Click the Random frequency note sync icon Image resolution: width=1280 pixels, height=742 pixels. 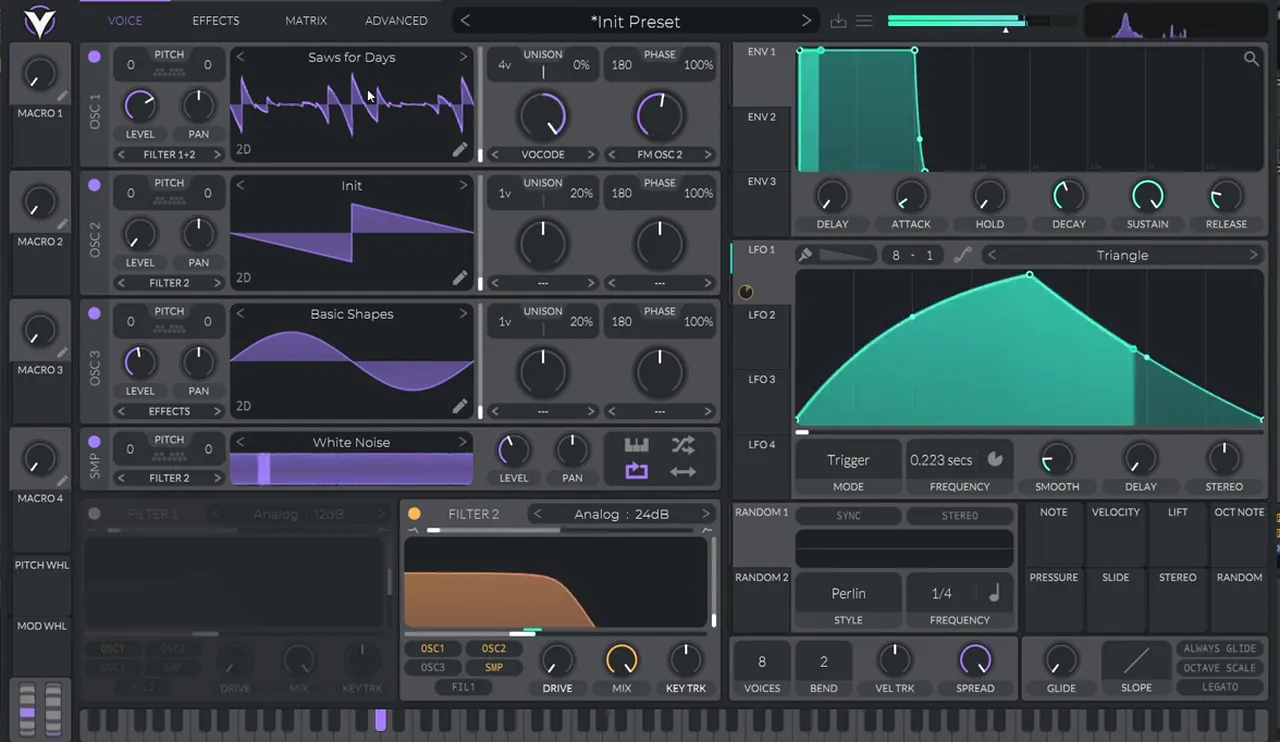pos(994,594)
